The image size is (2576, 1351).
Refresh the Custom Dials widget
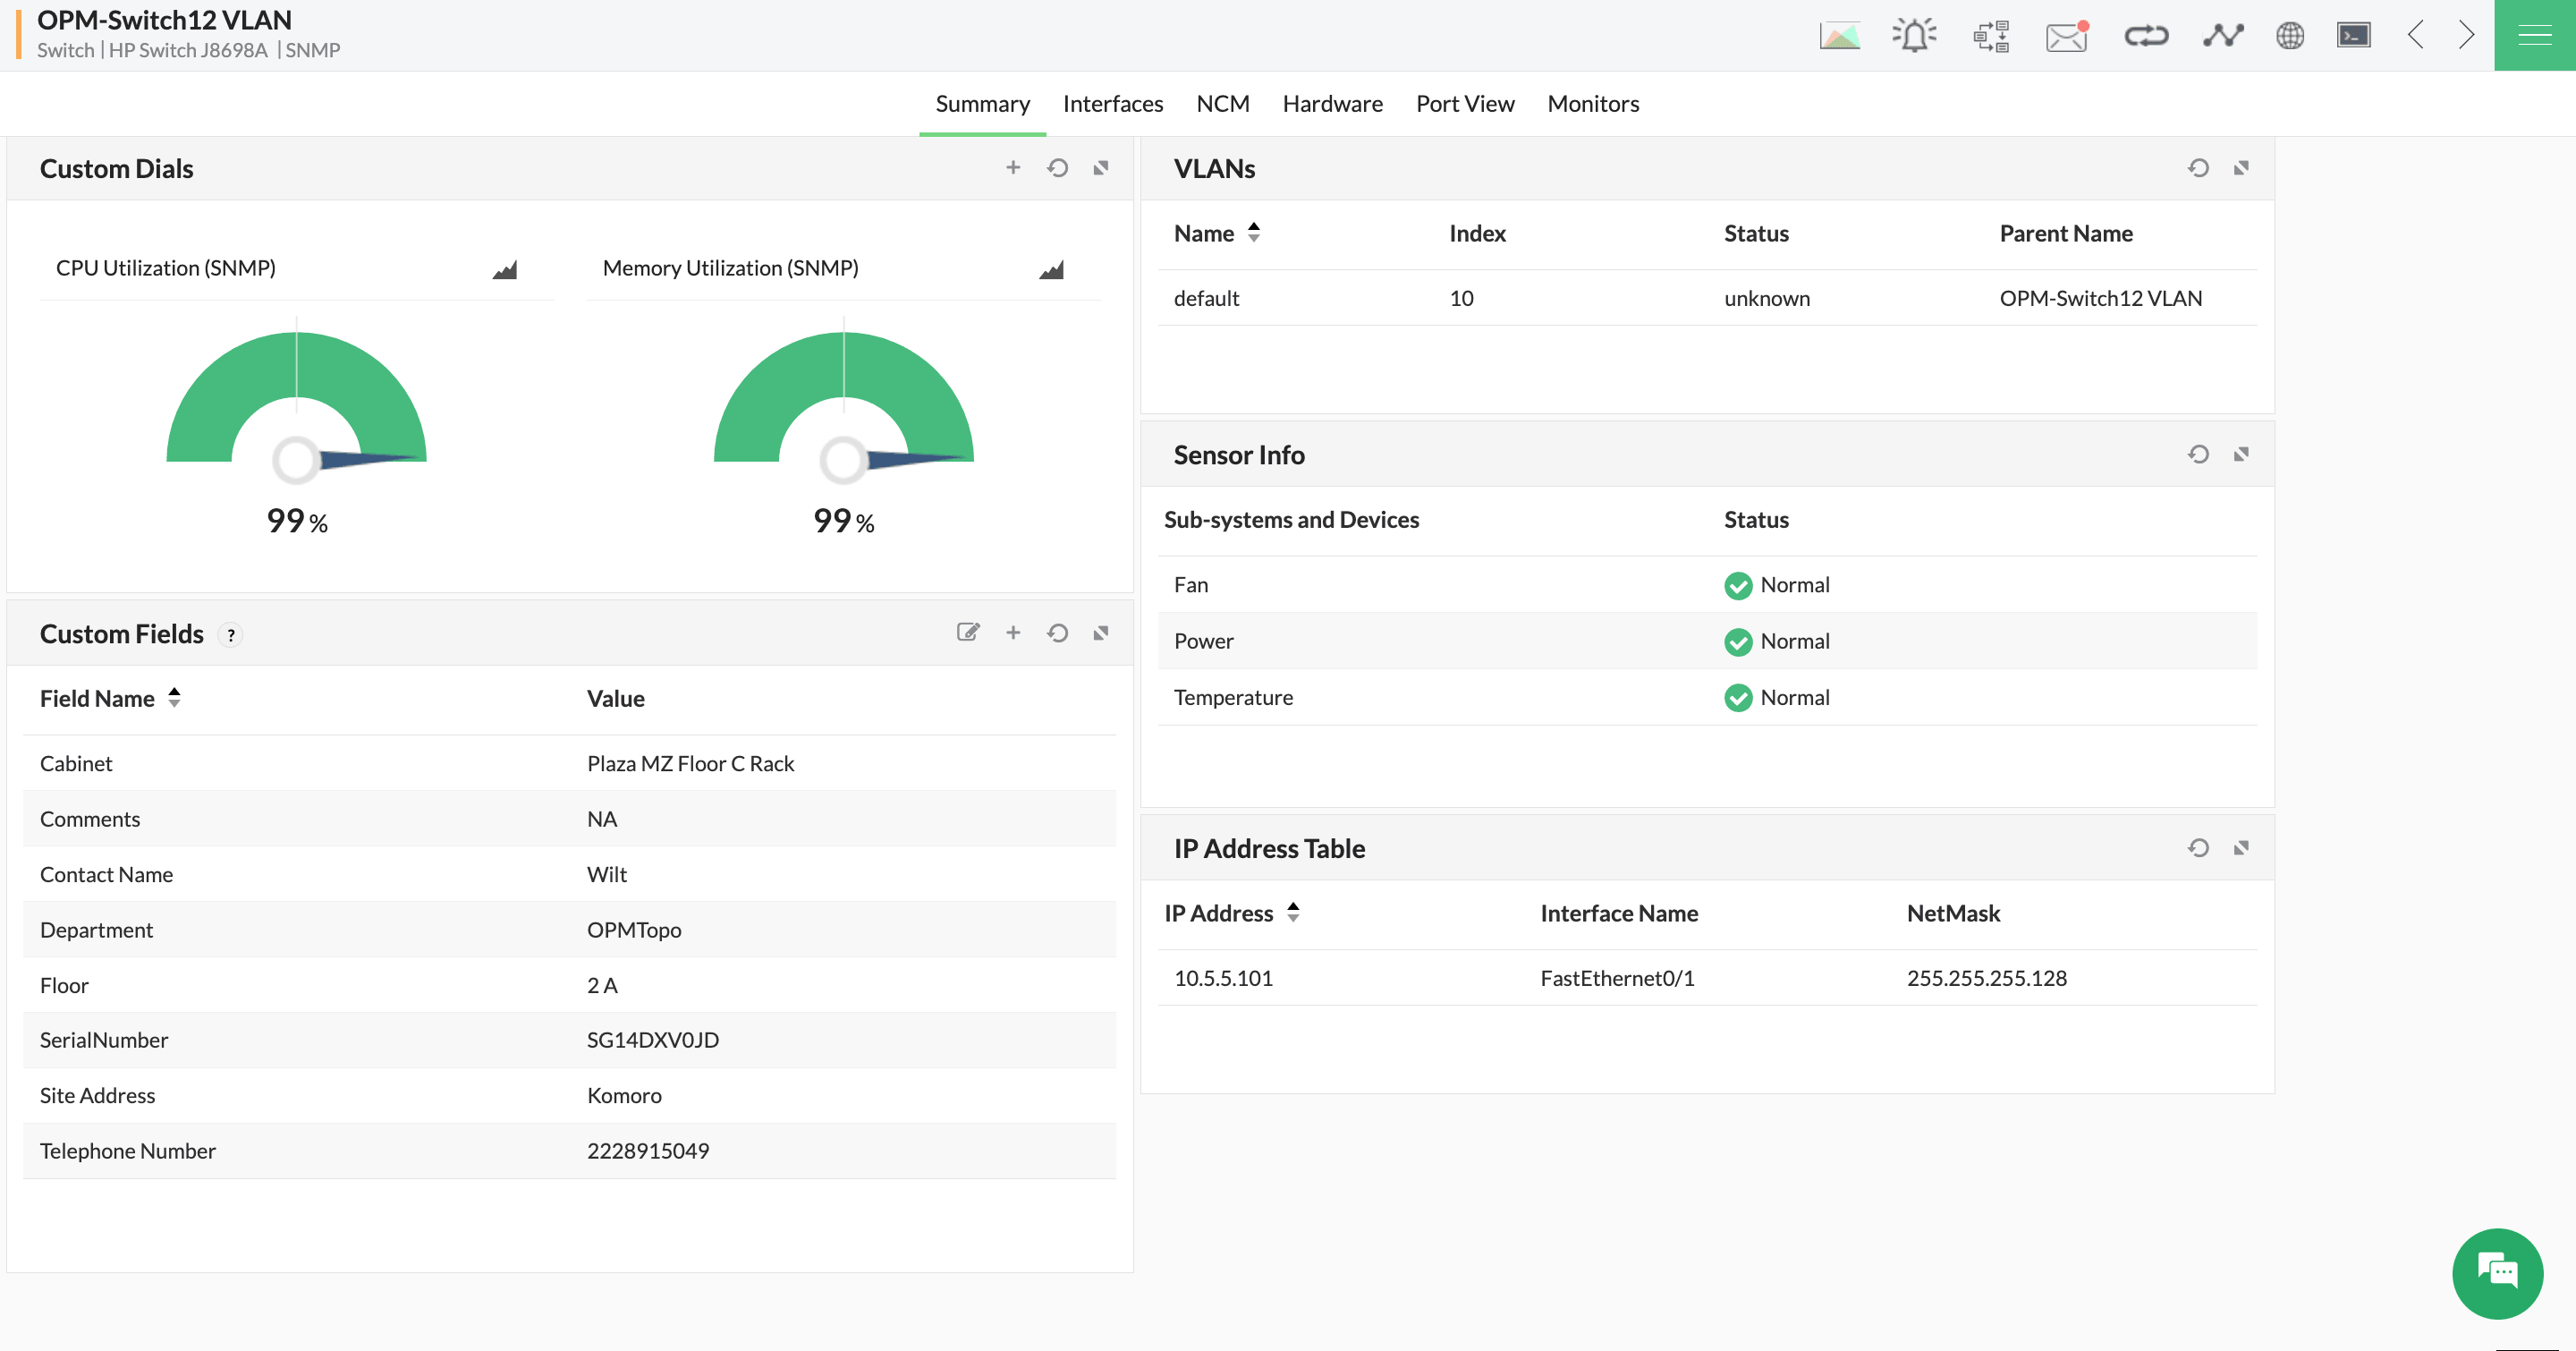click(1057, 168)
